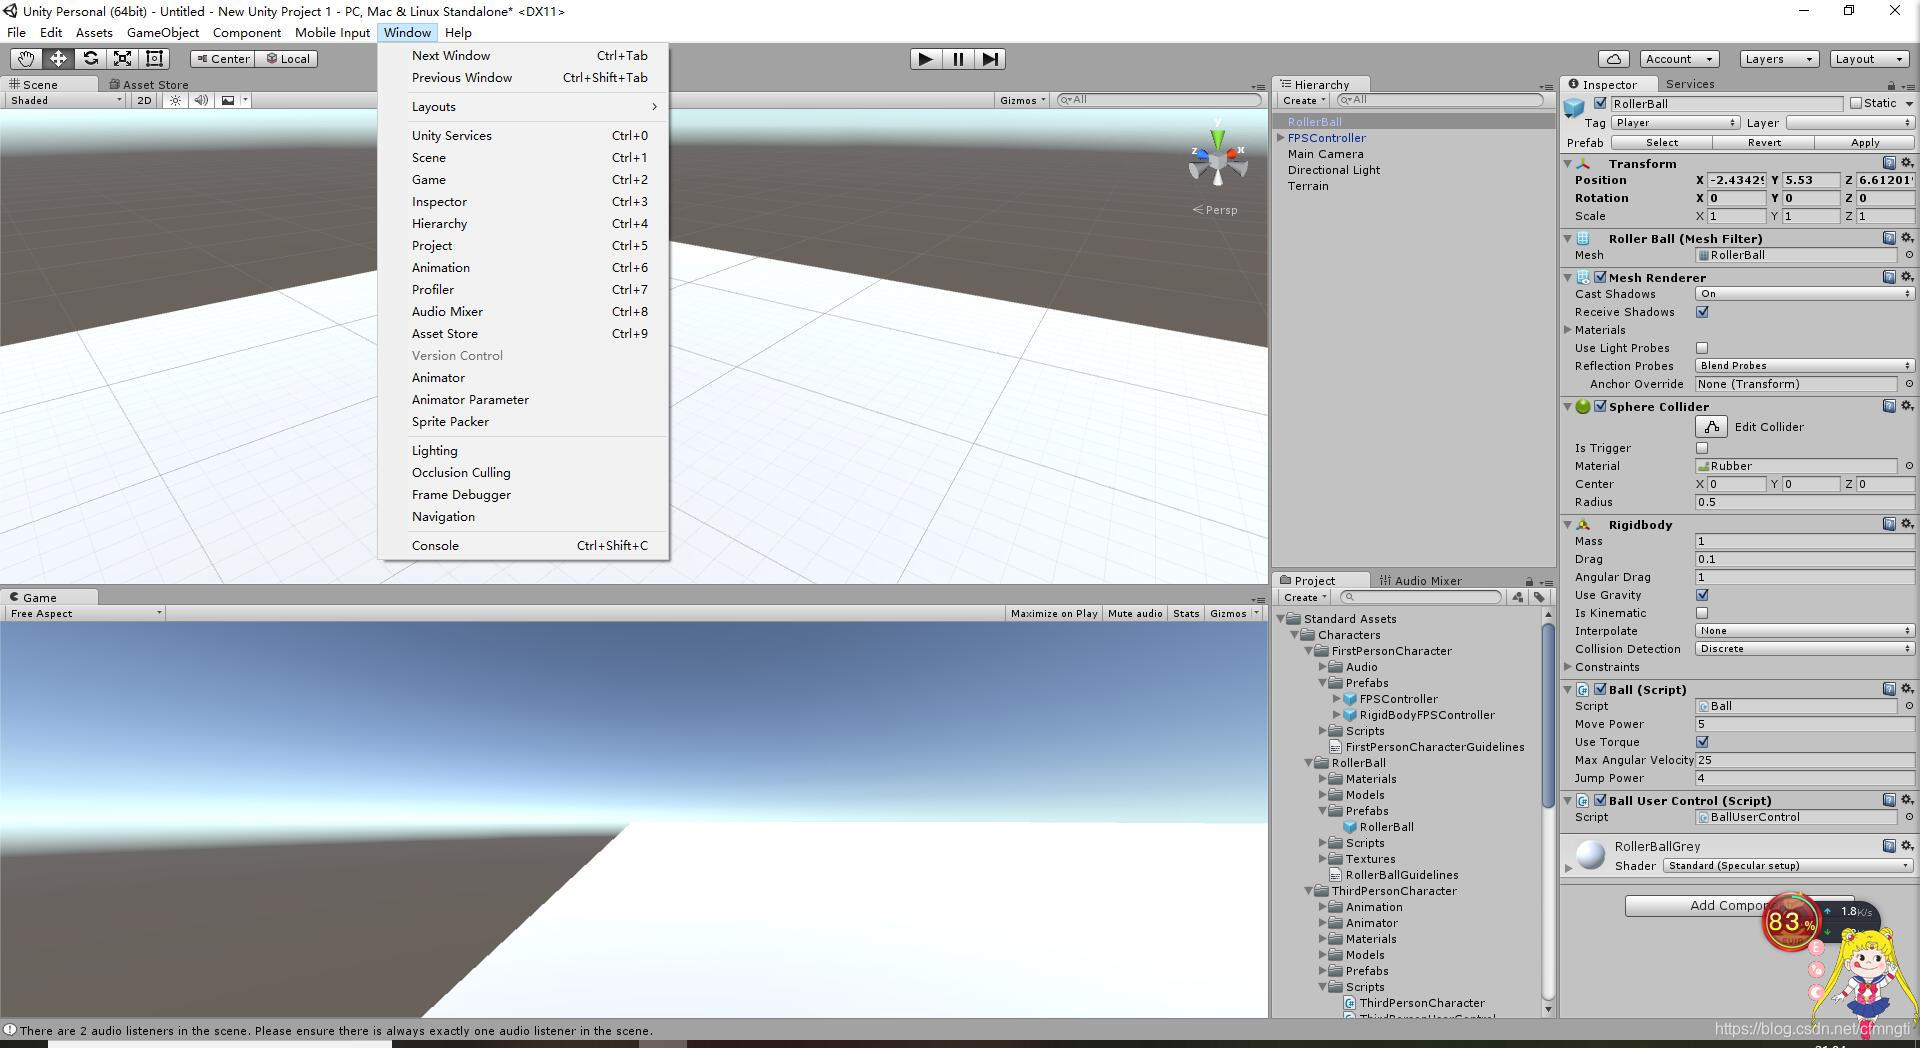1920x1048 pixels.
Task: Click the Step frame button
Action: (x=990, y=59)
